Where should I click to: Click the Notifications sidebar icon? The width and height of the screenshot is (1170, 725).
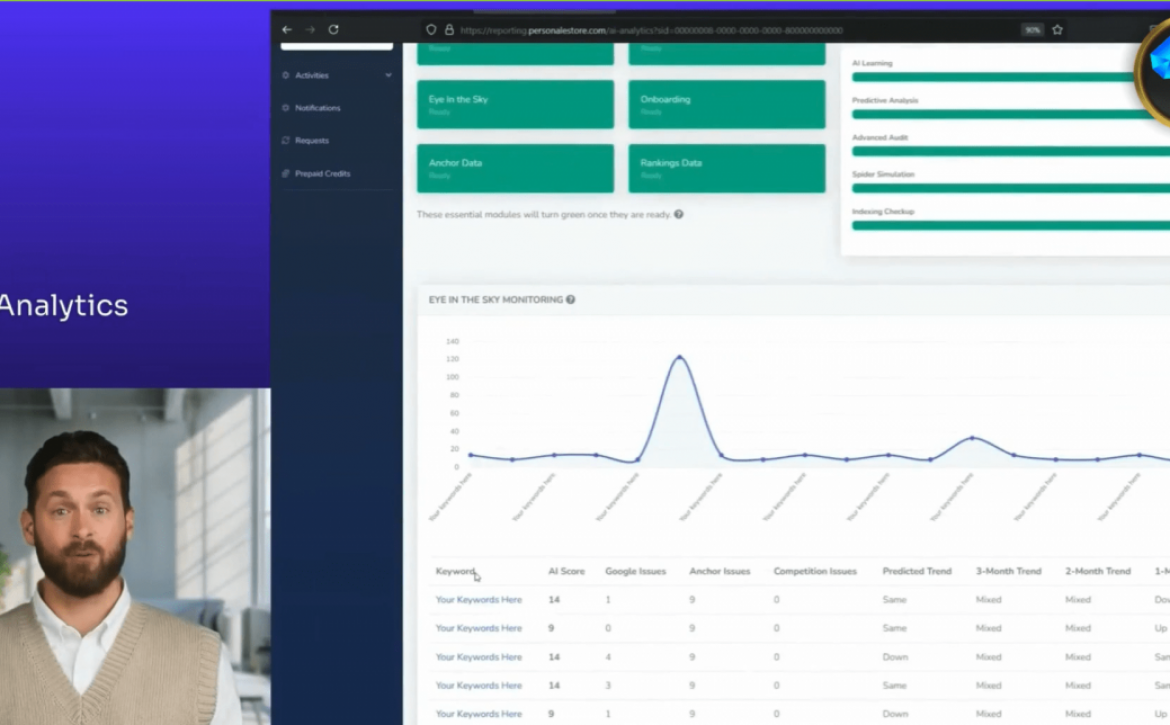click(x=286, y=108)
